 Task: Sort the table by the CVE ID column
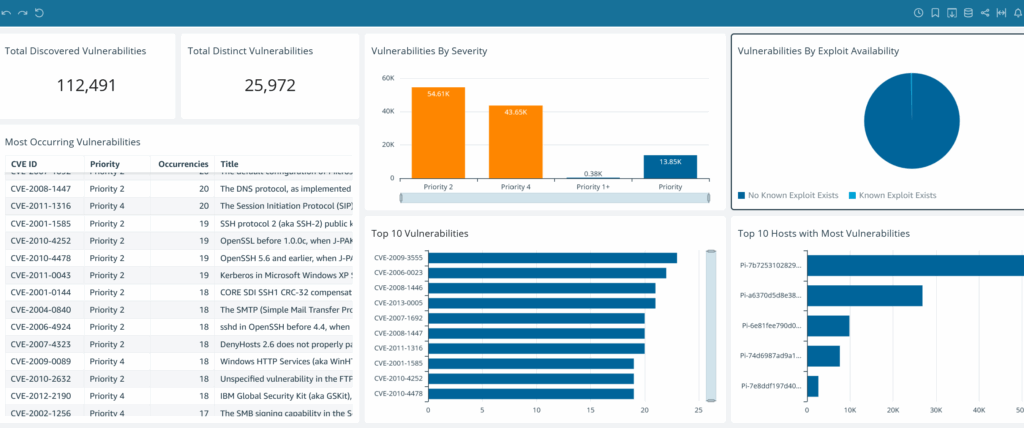click(x=24, y=164)
